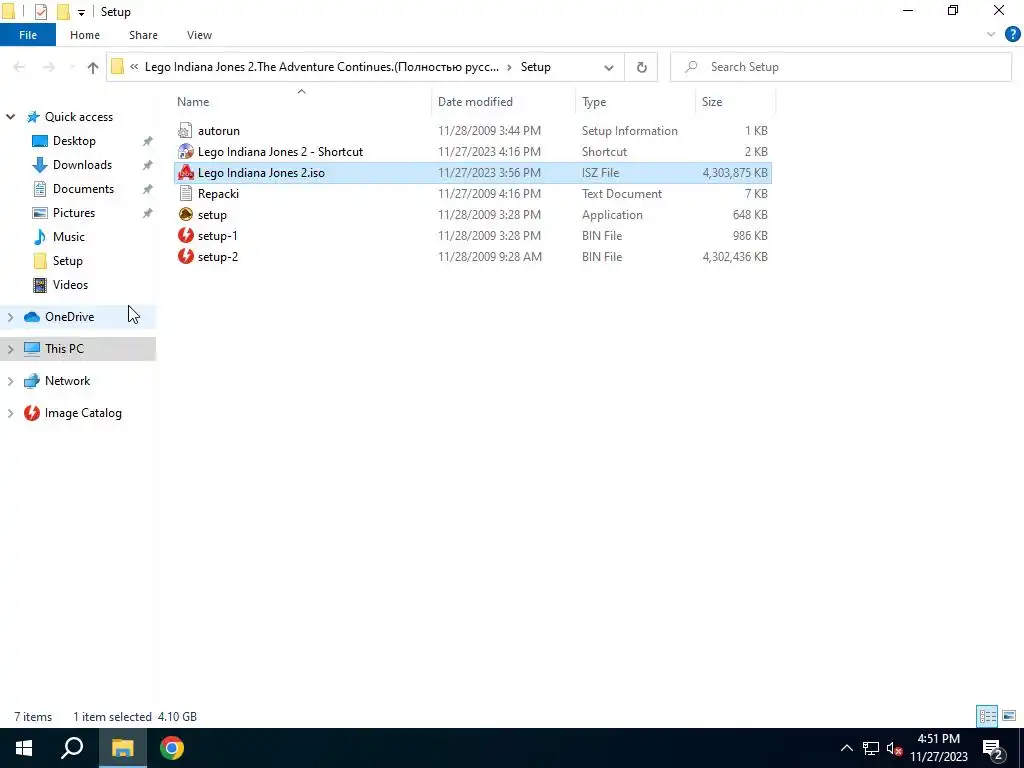Open Pictures in Quick access
1024x768 pixels.
point(74,213)
